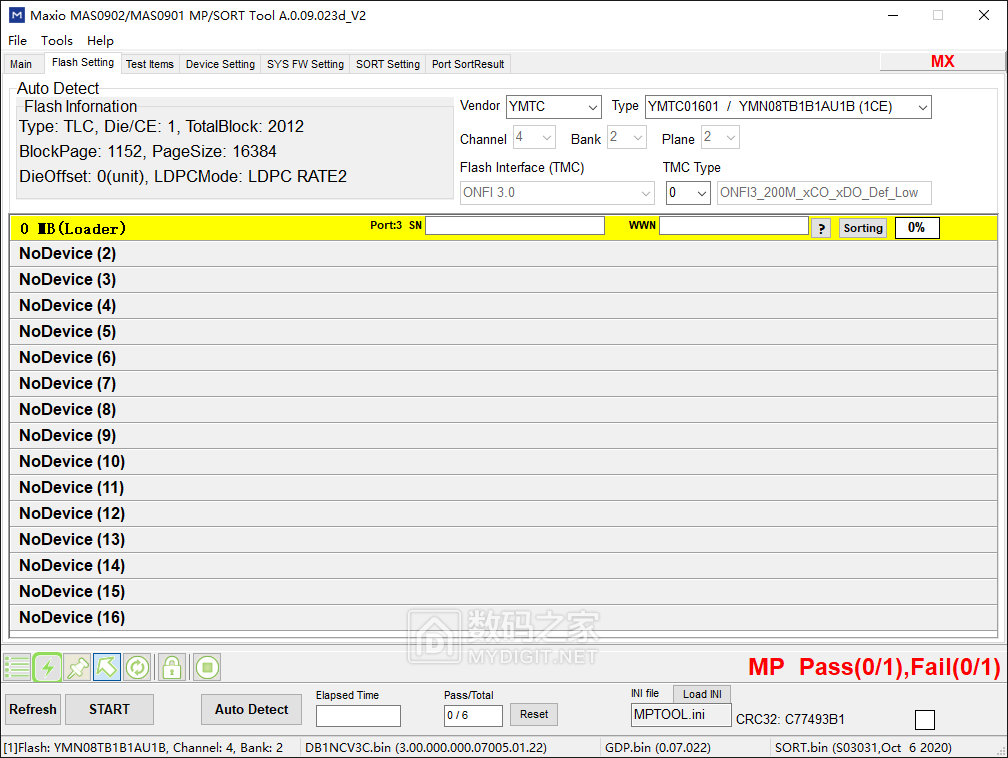Click the Refresh button
The height and width of the screenshot is (758, 1008).
[x=33, y=709]
